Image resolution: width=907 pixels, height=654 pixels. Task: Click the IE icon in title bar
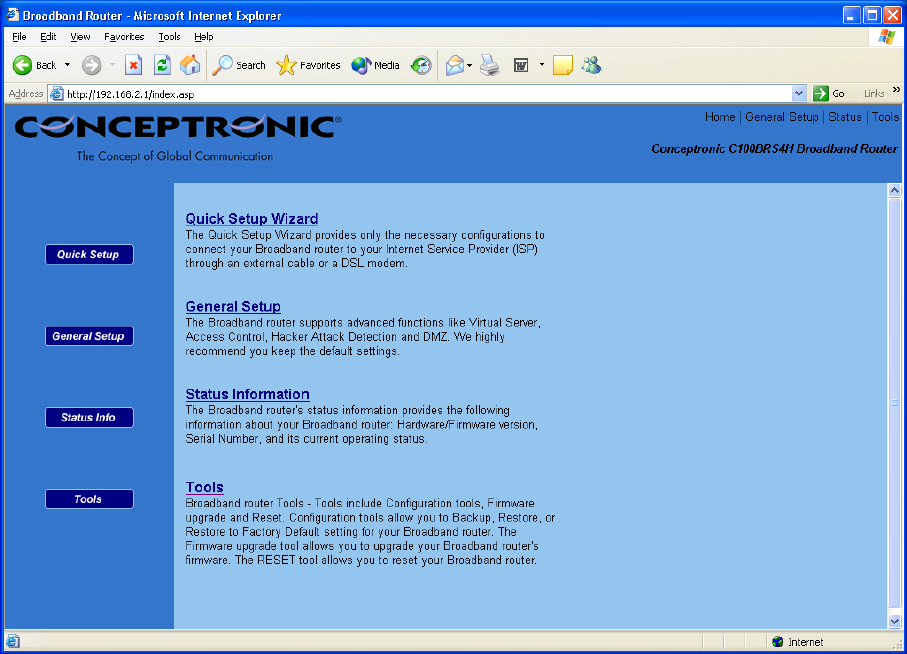coord(13,15)
